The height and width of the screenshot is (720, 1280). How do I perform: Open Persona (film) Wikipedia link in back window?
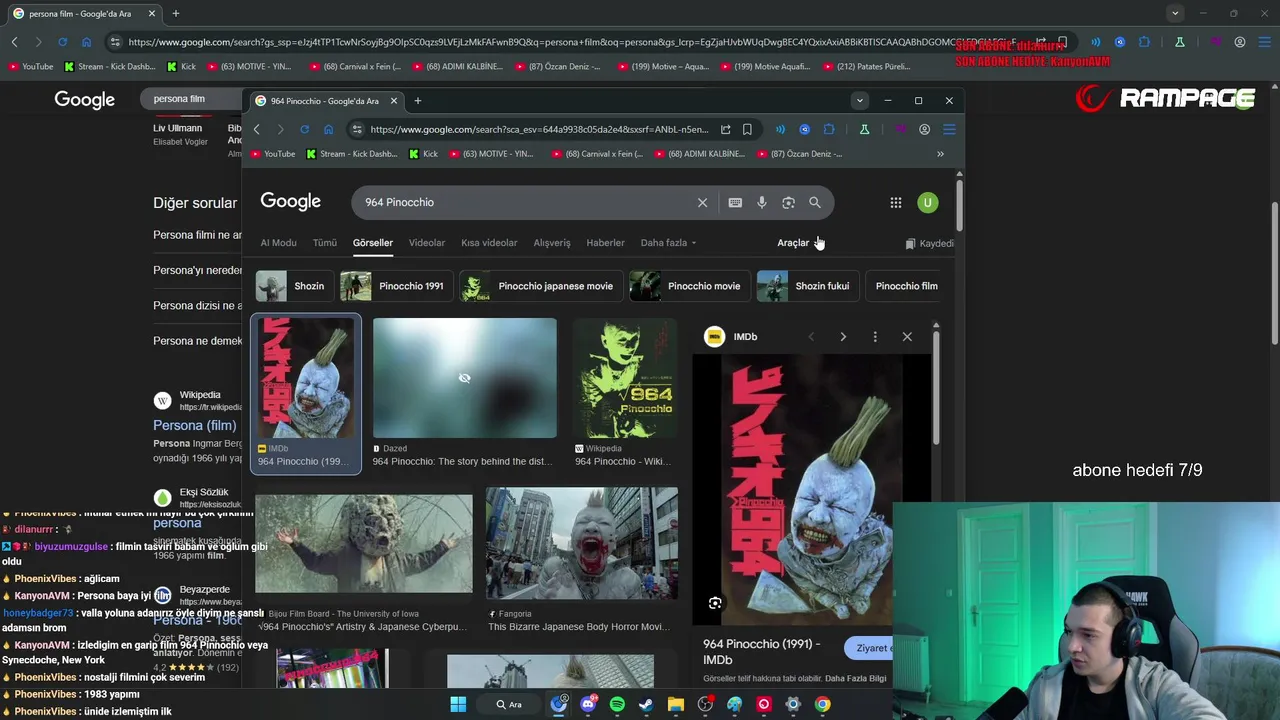pyautogui.click(x=194, y=425)
